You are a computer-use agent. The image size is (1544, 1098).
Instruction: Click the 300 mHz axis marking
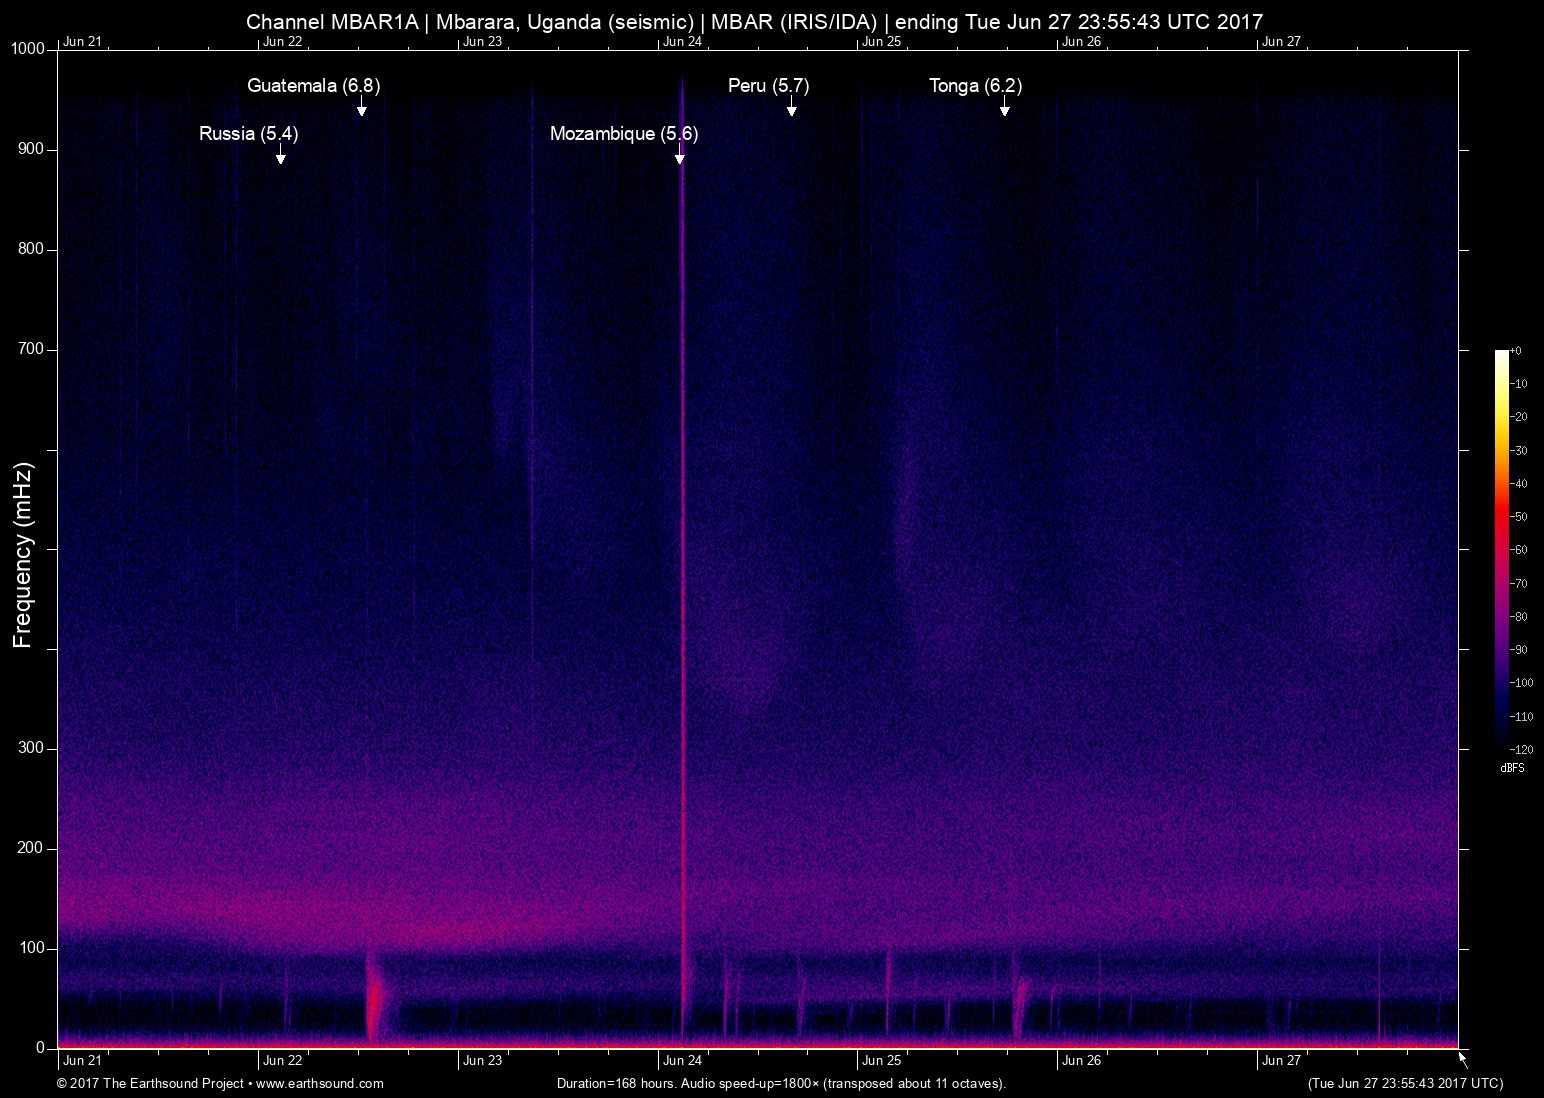30,746
